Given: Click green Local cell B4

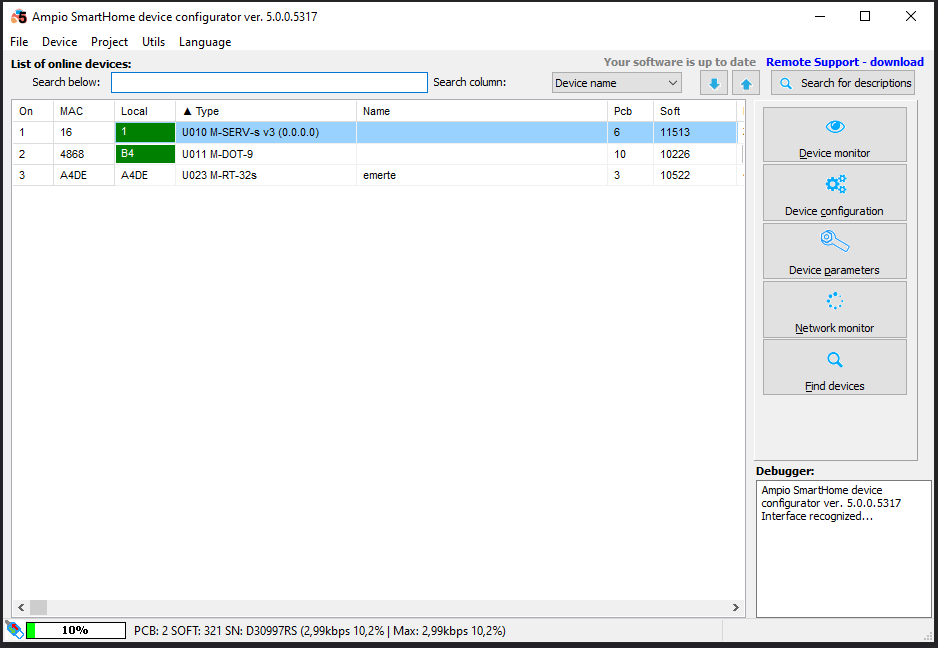Looking at the screenshot, I should 145,154.
